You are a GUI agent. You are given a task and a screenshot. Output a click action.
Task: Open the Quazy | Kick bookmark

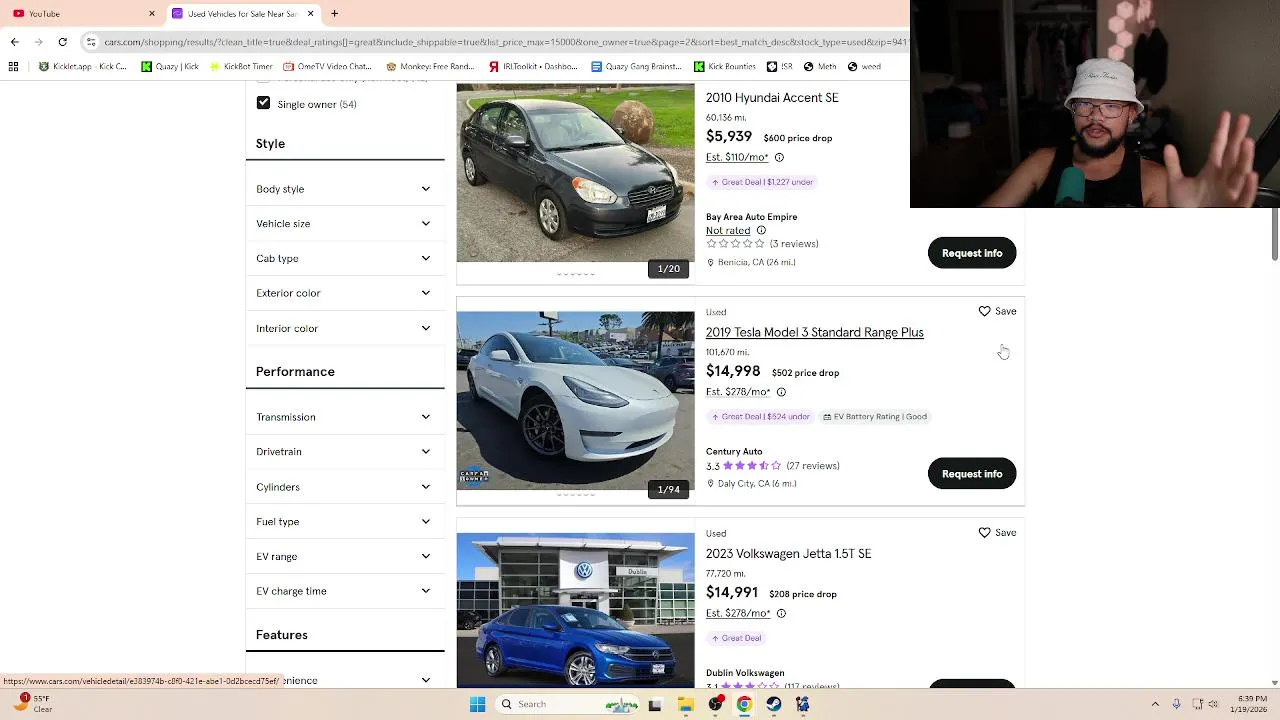[x=170, y=66]
